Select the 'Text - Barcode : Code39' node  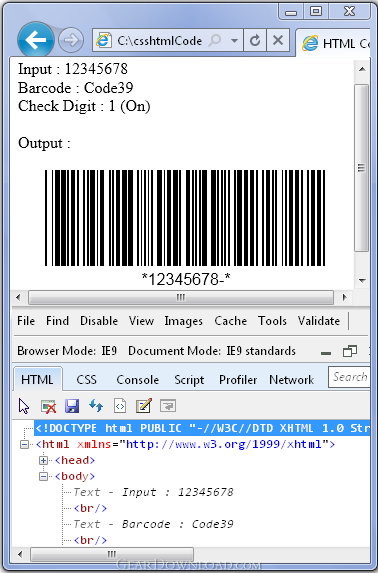[153, 524]
